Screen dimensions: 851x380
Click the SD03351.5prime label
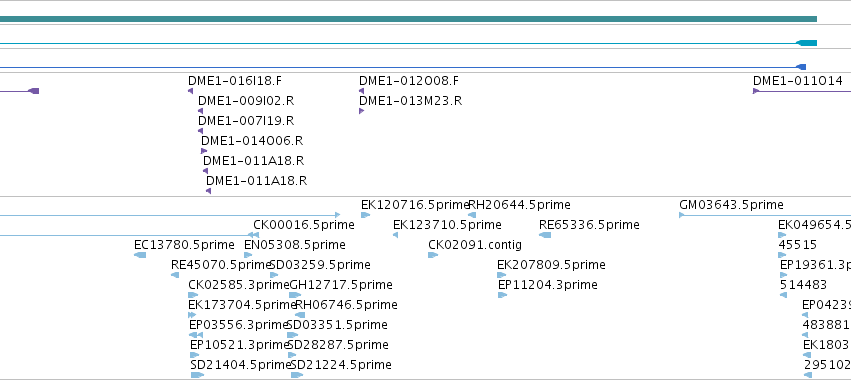coord(337,325)
